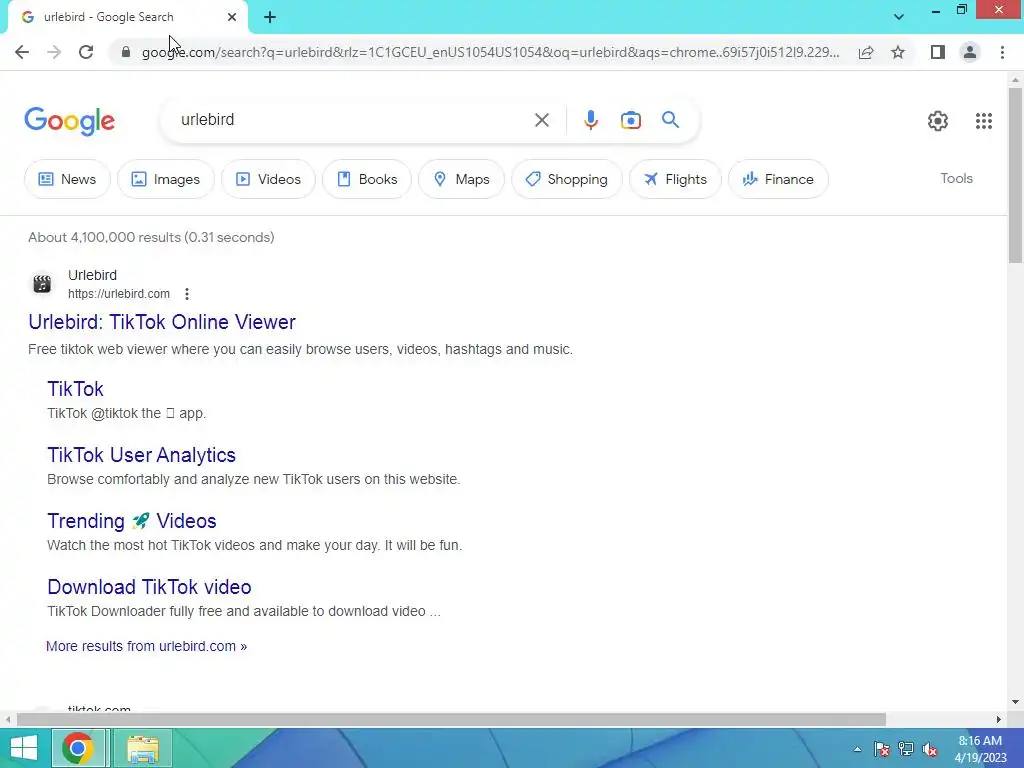The image size is (1024, 768).
Task: Click the https://urlebird.com URL text
Action: tap(119, 294)
